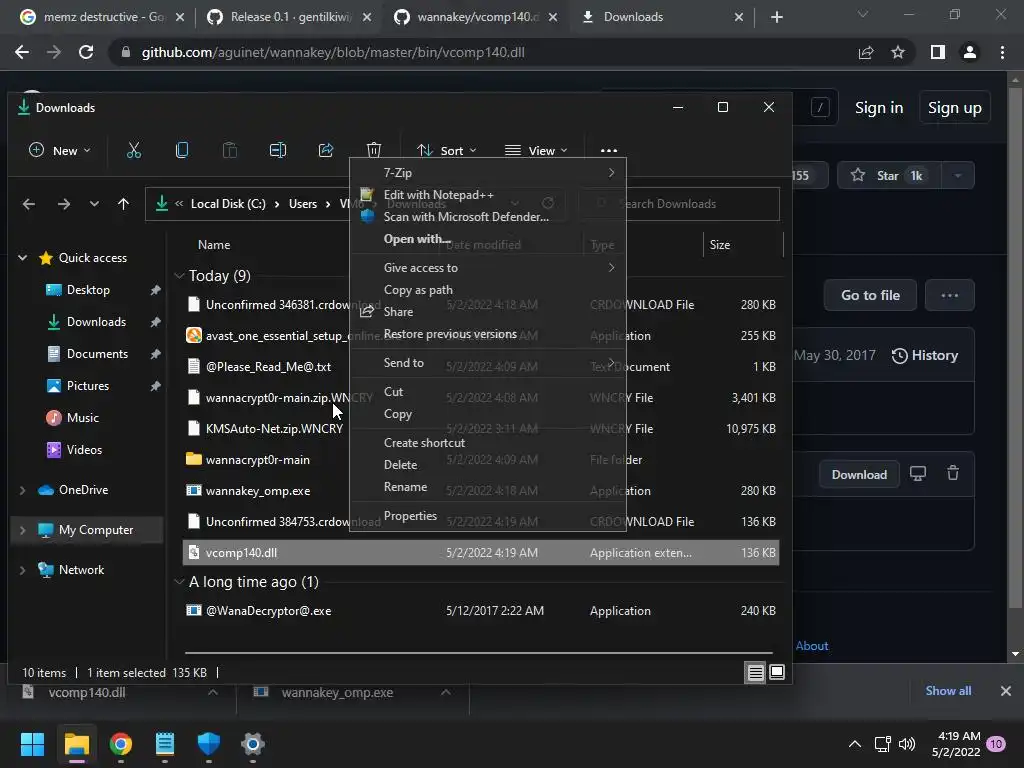Click the Cut scissors icon in Explorer toolbar
The image size is (1024, 768).
(x=134, y=150)
